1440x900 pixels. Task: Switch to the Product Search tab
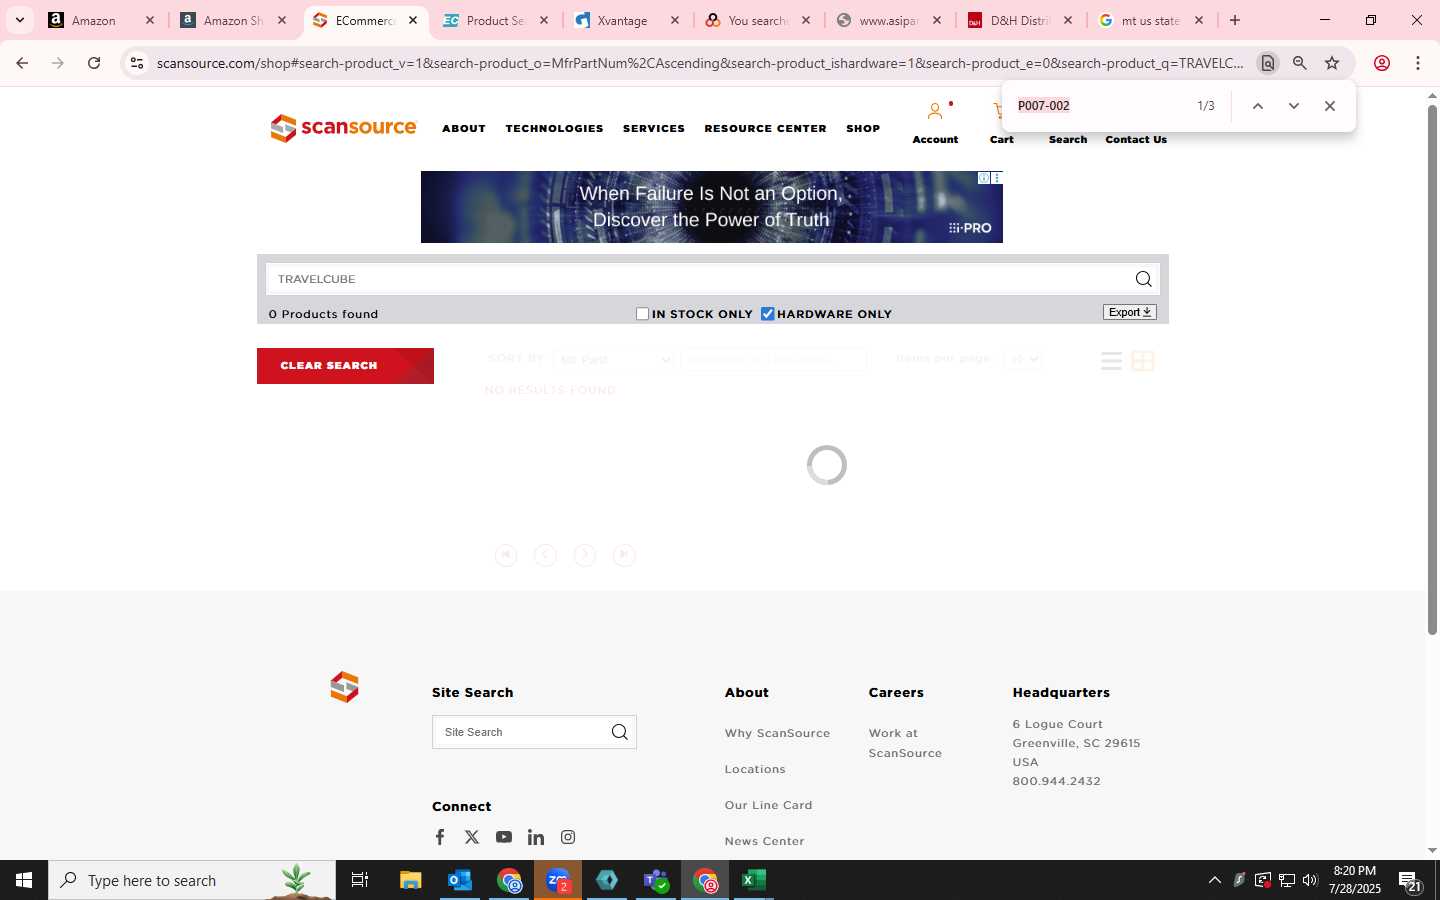click(x=495, y=20)
